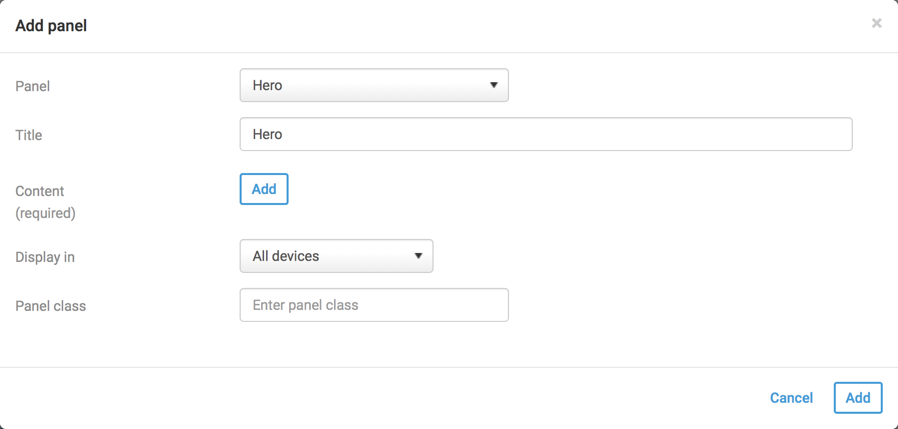Click the Panel field label
This screenshot has width=898, height=429.
pos(33,86)
